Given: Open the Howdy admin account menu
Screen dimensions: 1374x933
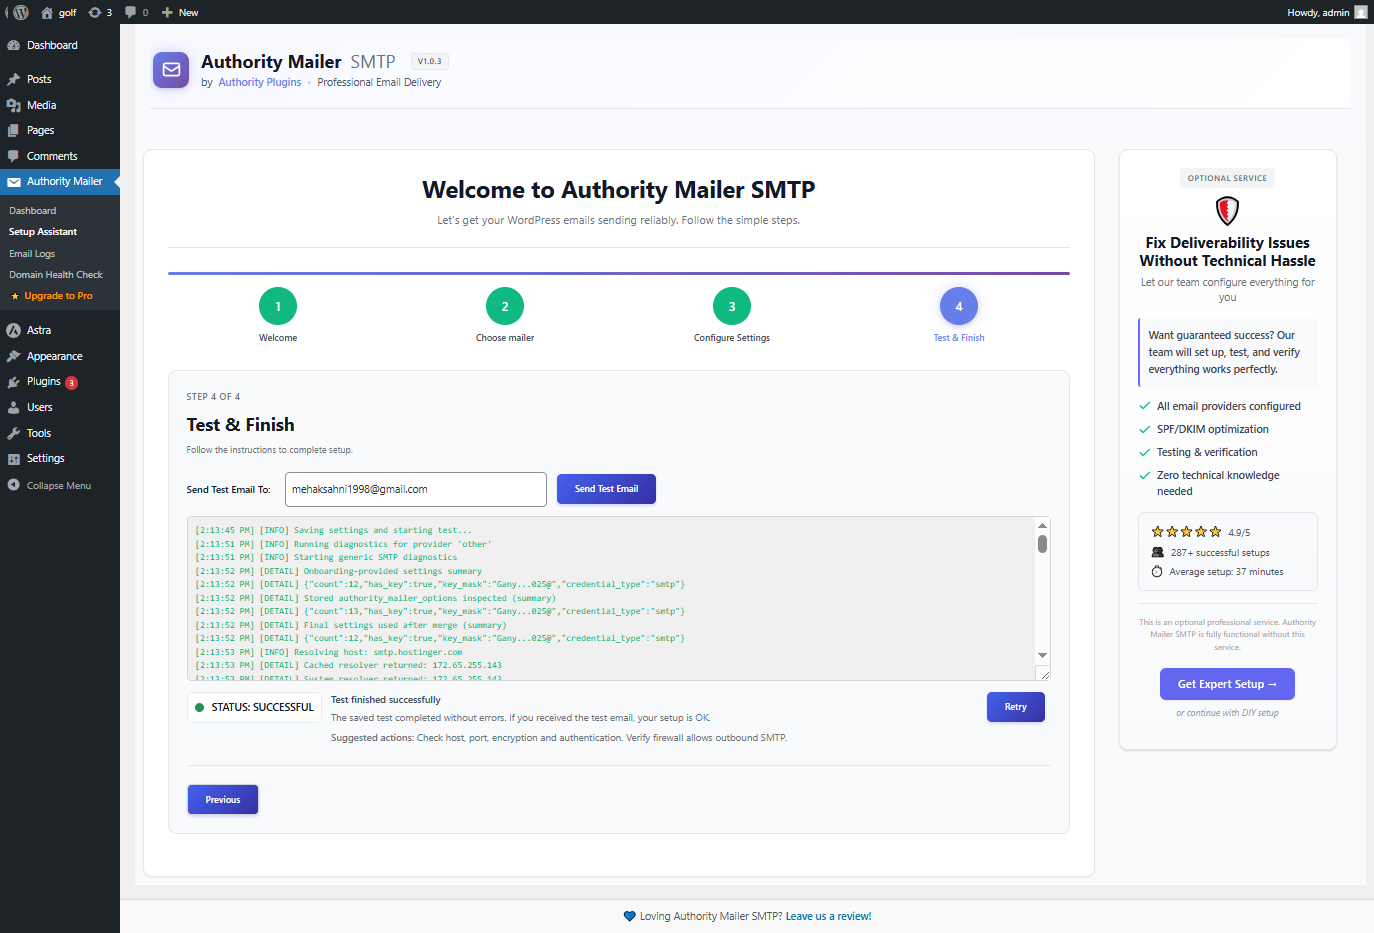Looking at the screenshot, I should (1318, 12).
